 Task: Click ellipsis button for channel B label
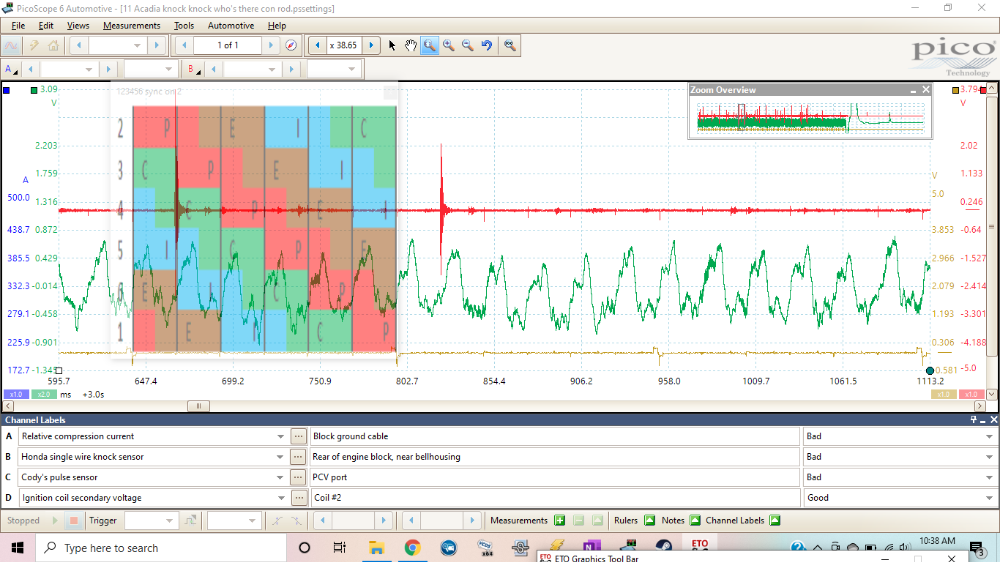point(298,457)
